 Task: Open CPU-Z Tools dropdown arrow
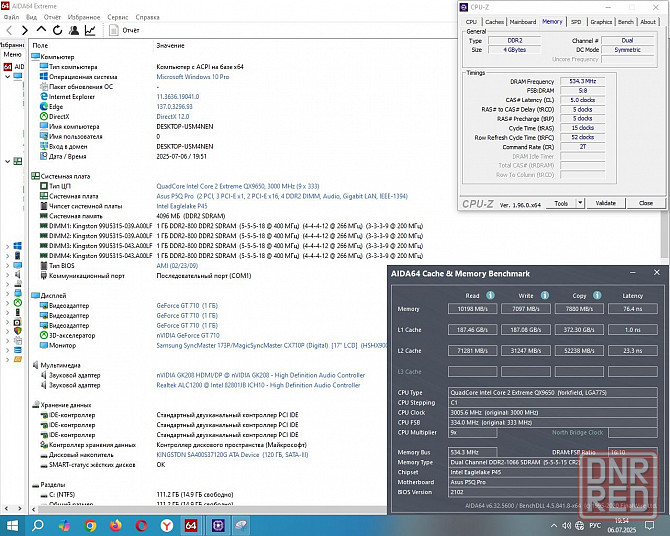580,203
